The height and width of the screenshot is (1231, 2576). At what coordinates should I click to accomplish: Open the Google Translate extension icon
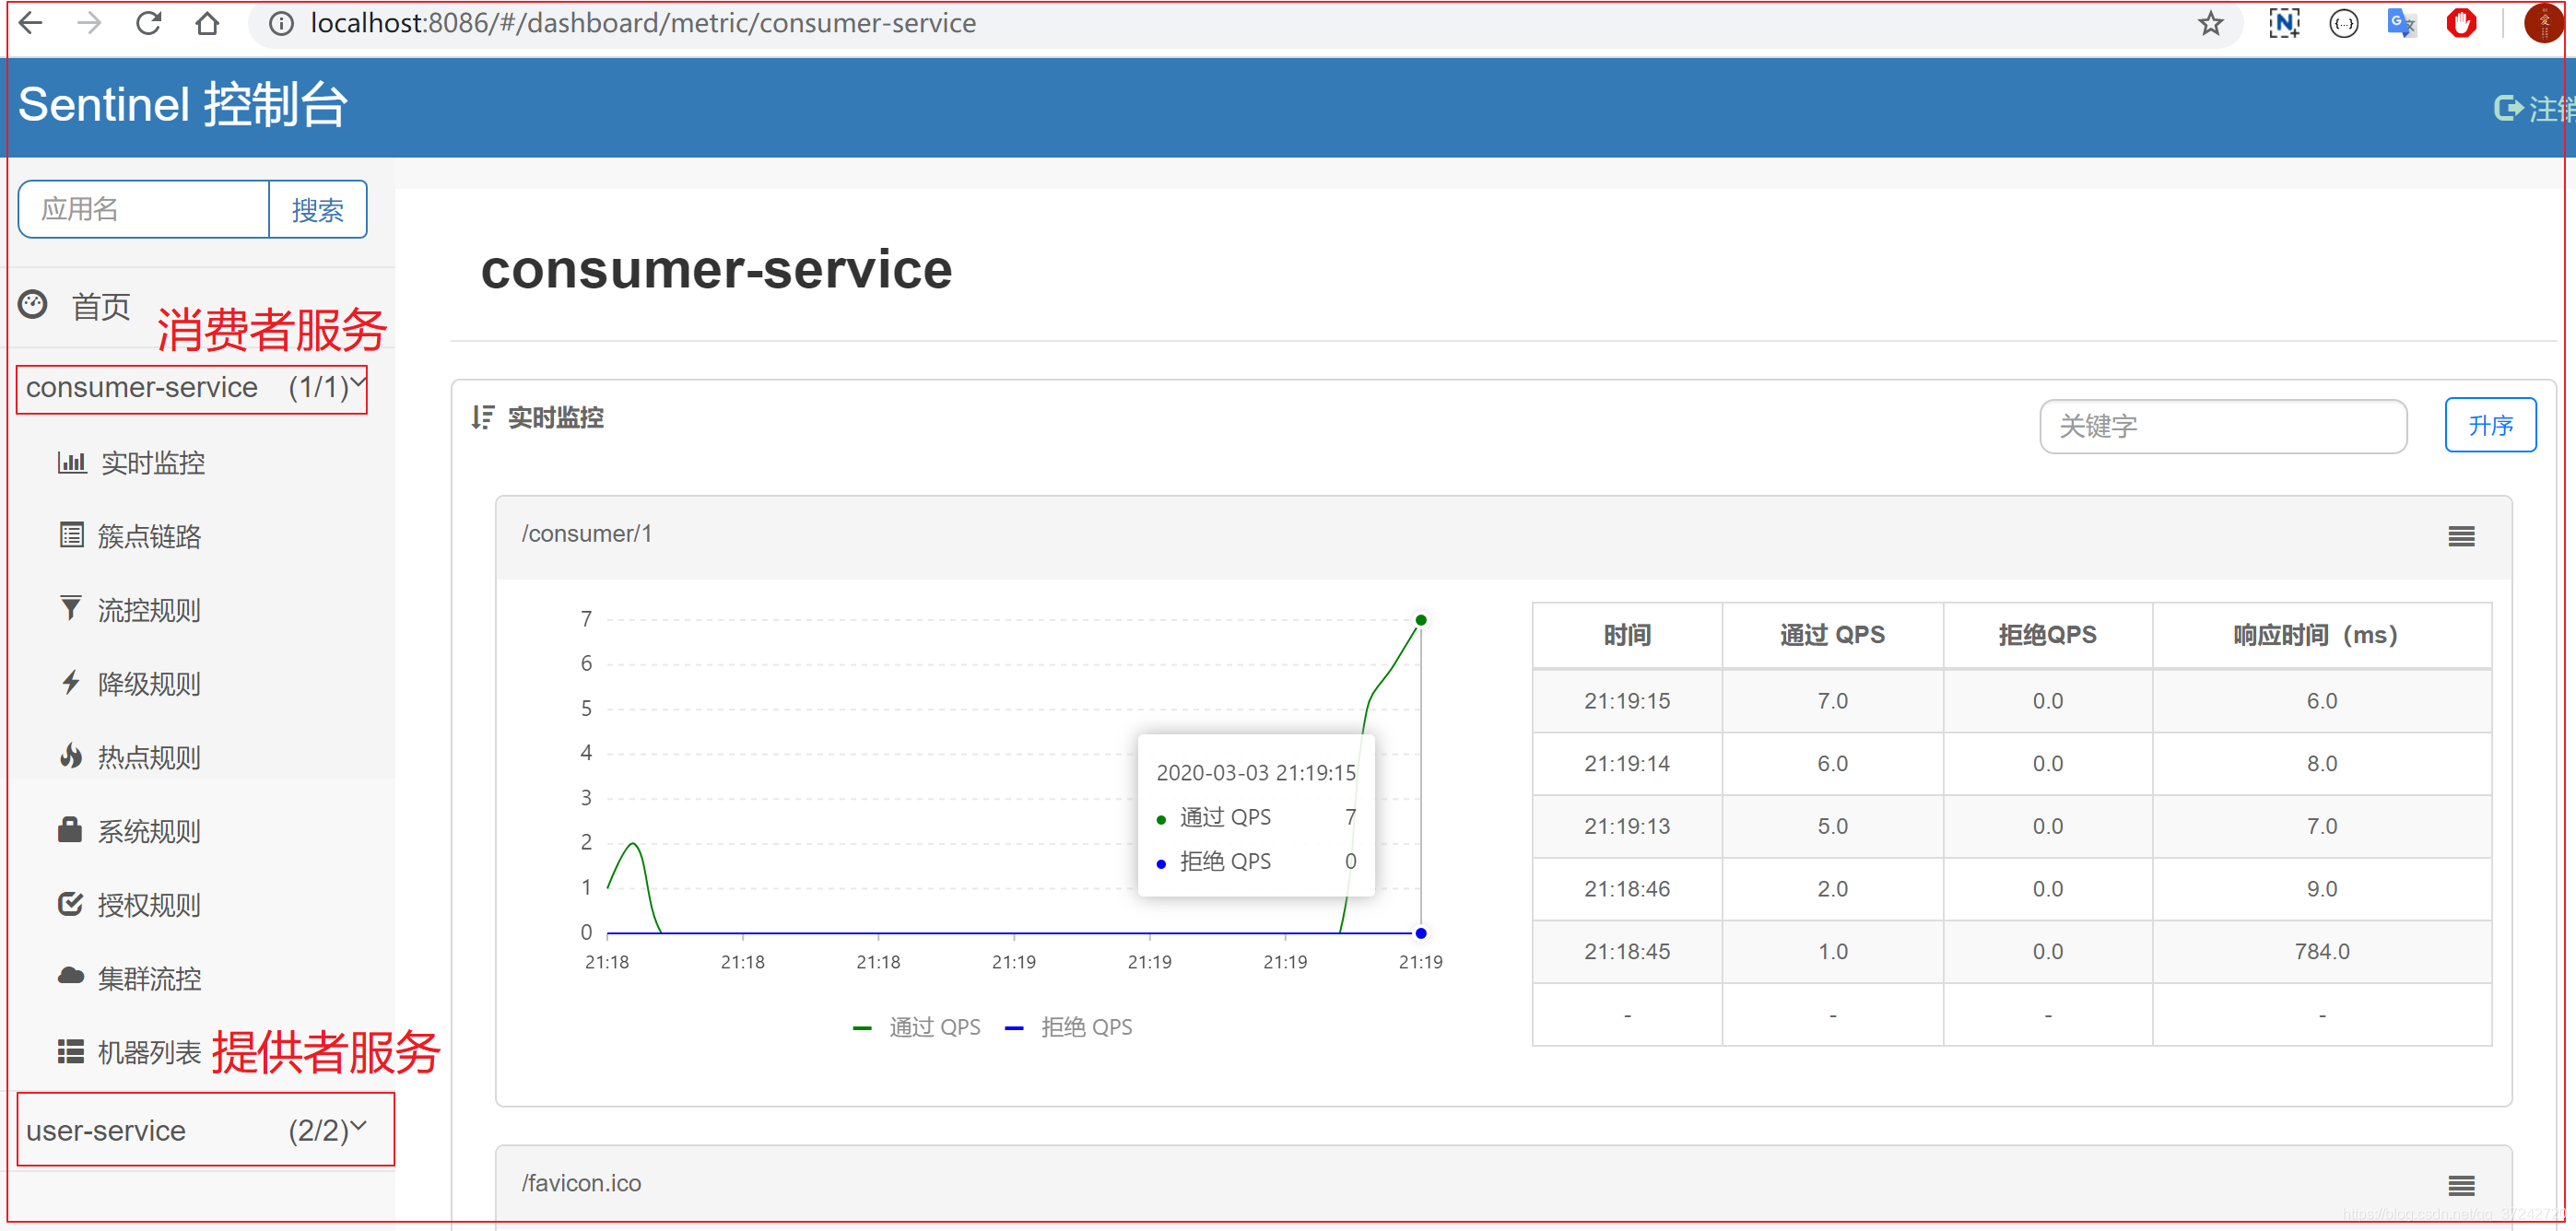pos(2402,23)
